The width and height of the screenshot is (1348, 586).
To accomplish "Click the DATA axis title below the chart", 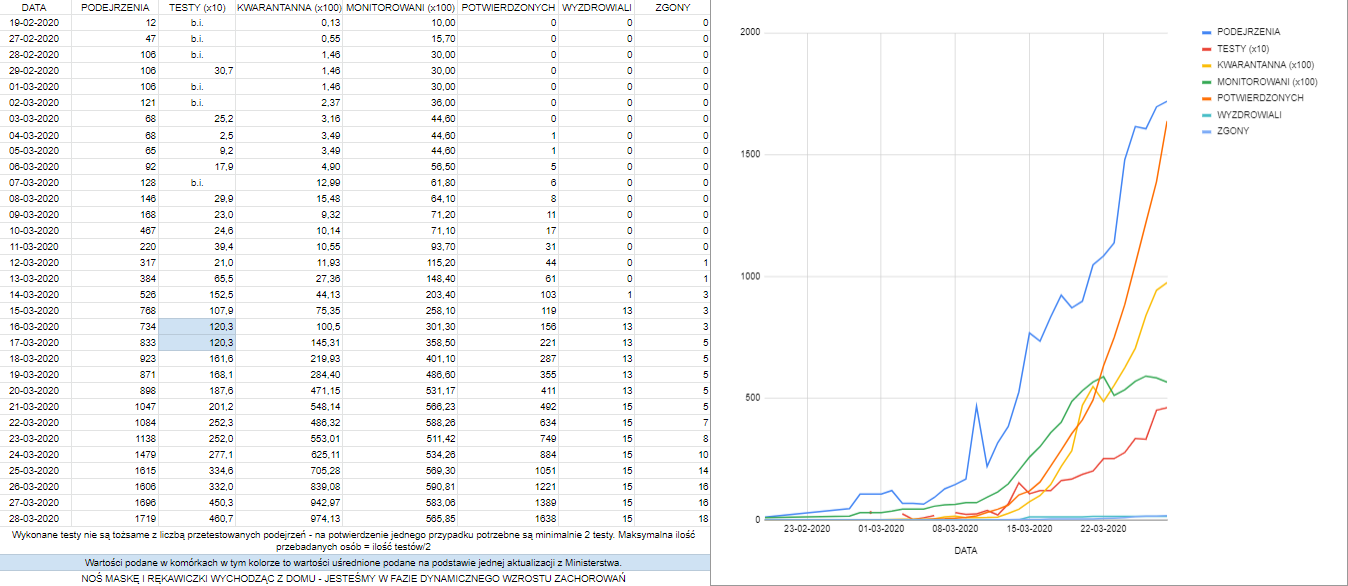I will pyautogui.click(x=965, y=551).
